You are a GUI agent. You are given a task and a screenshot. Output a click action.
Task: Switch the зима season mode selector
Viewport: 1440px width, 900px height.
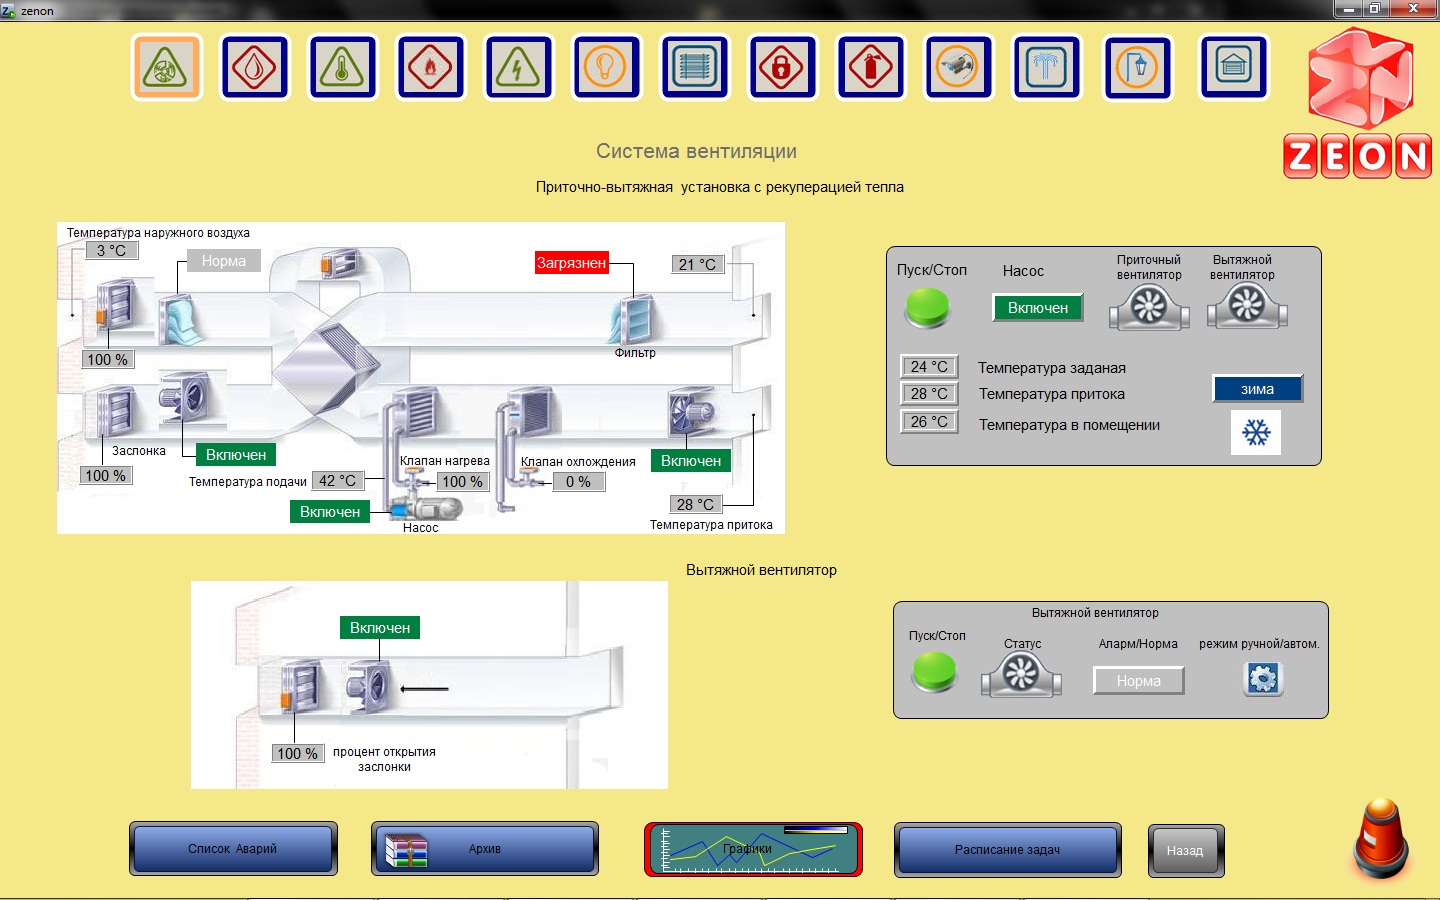click(x=1257, y=389)
